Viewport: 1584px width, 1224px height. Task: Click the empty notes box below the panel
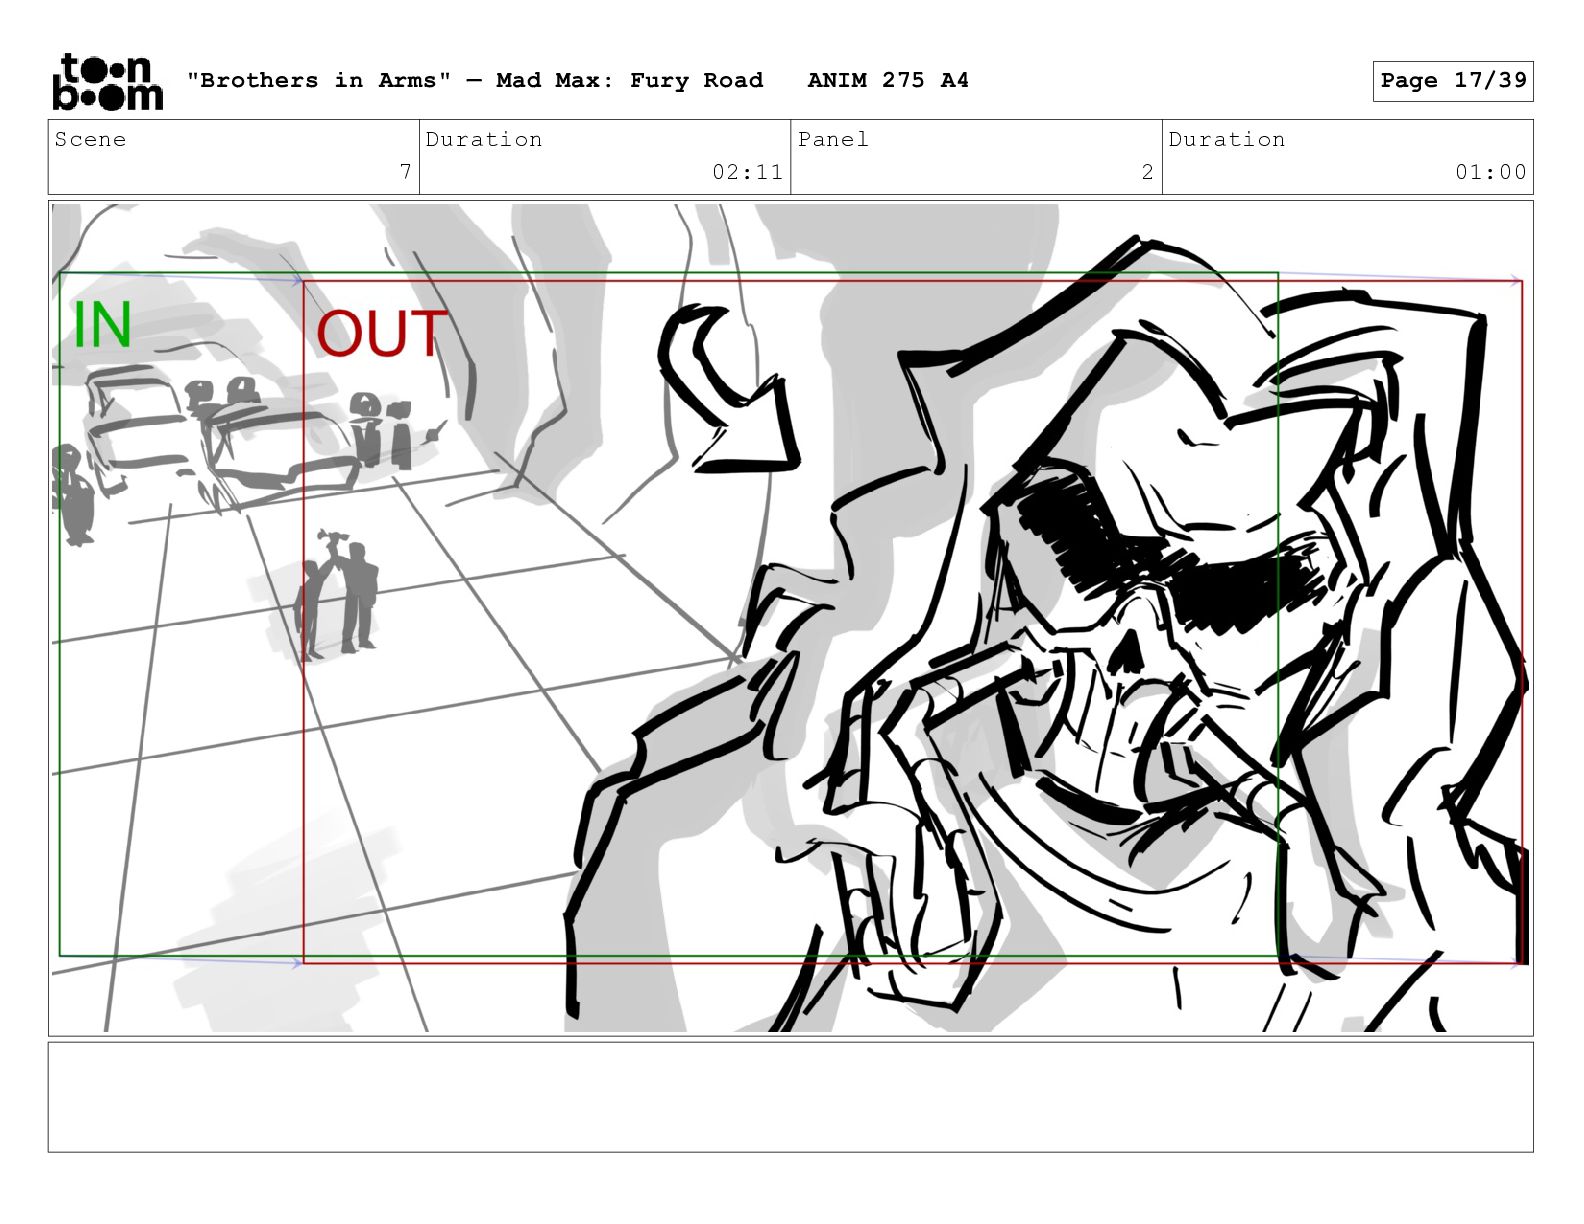click(791, 1097)
